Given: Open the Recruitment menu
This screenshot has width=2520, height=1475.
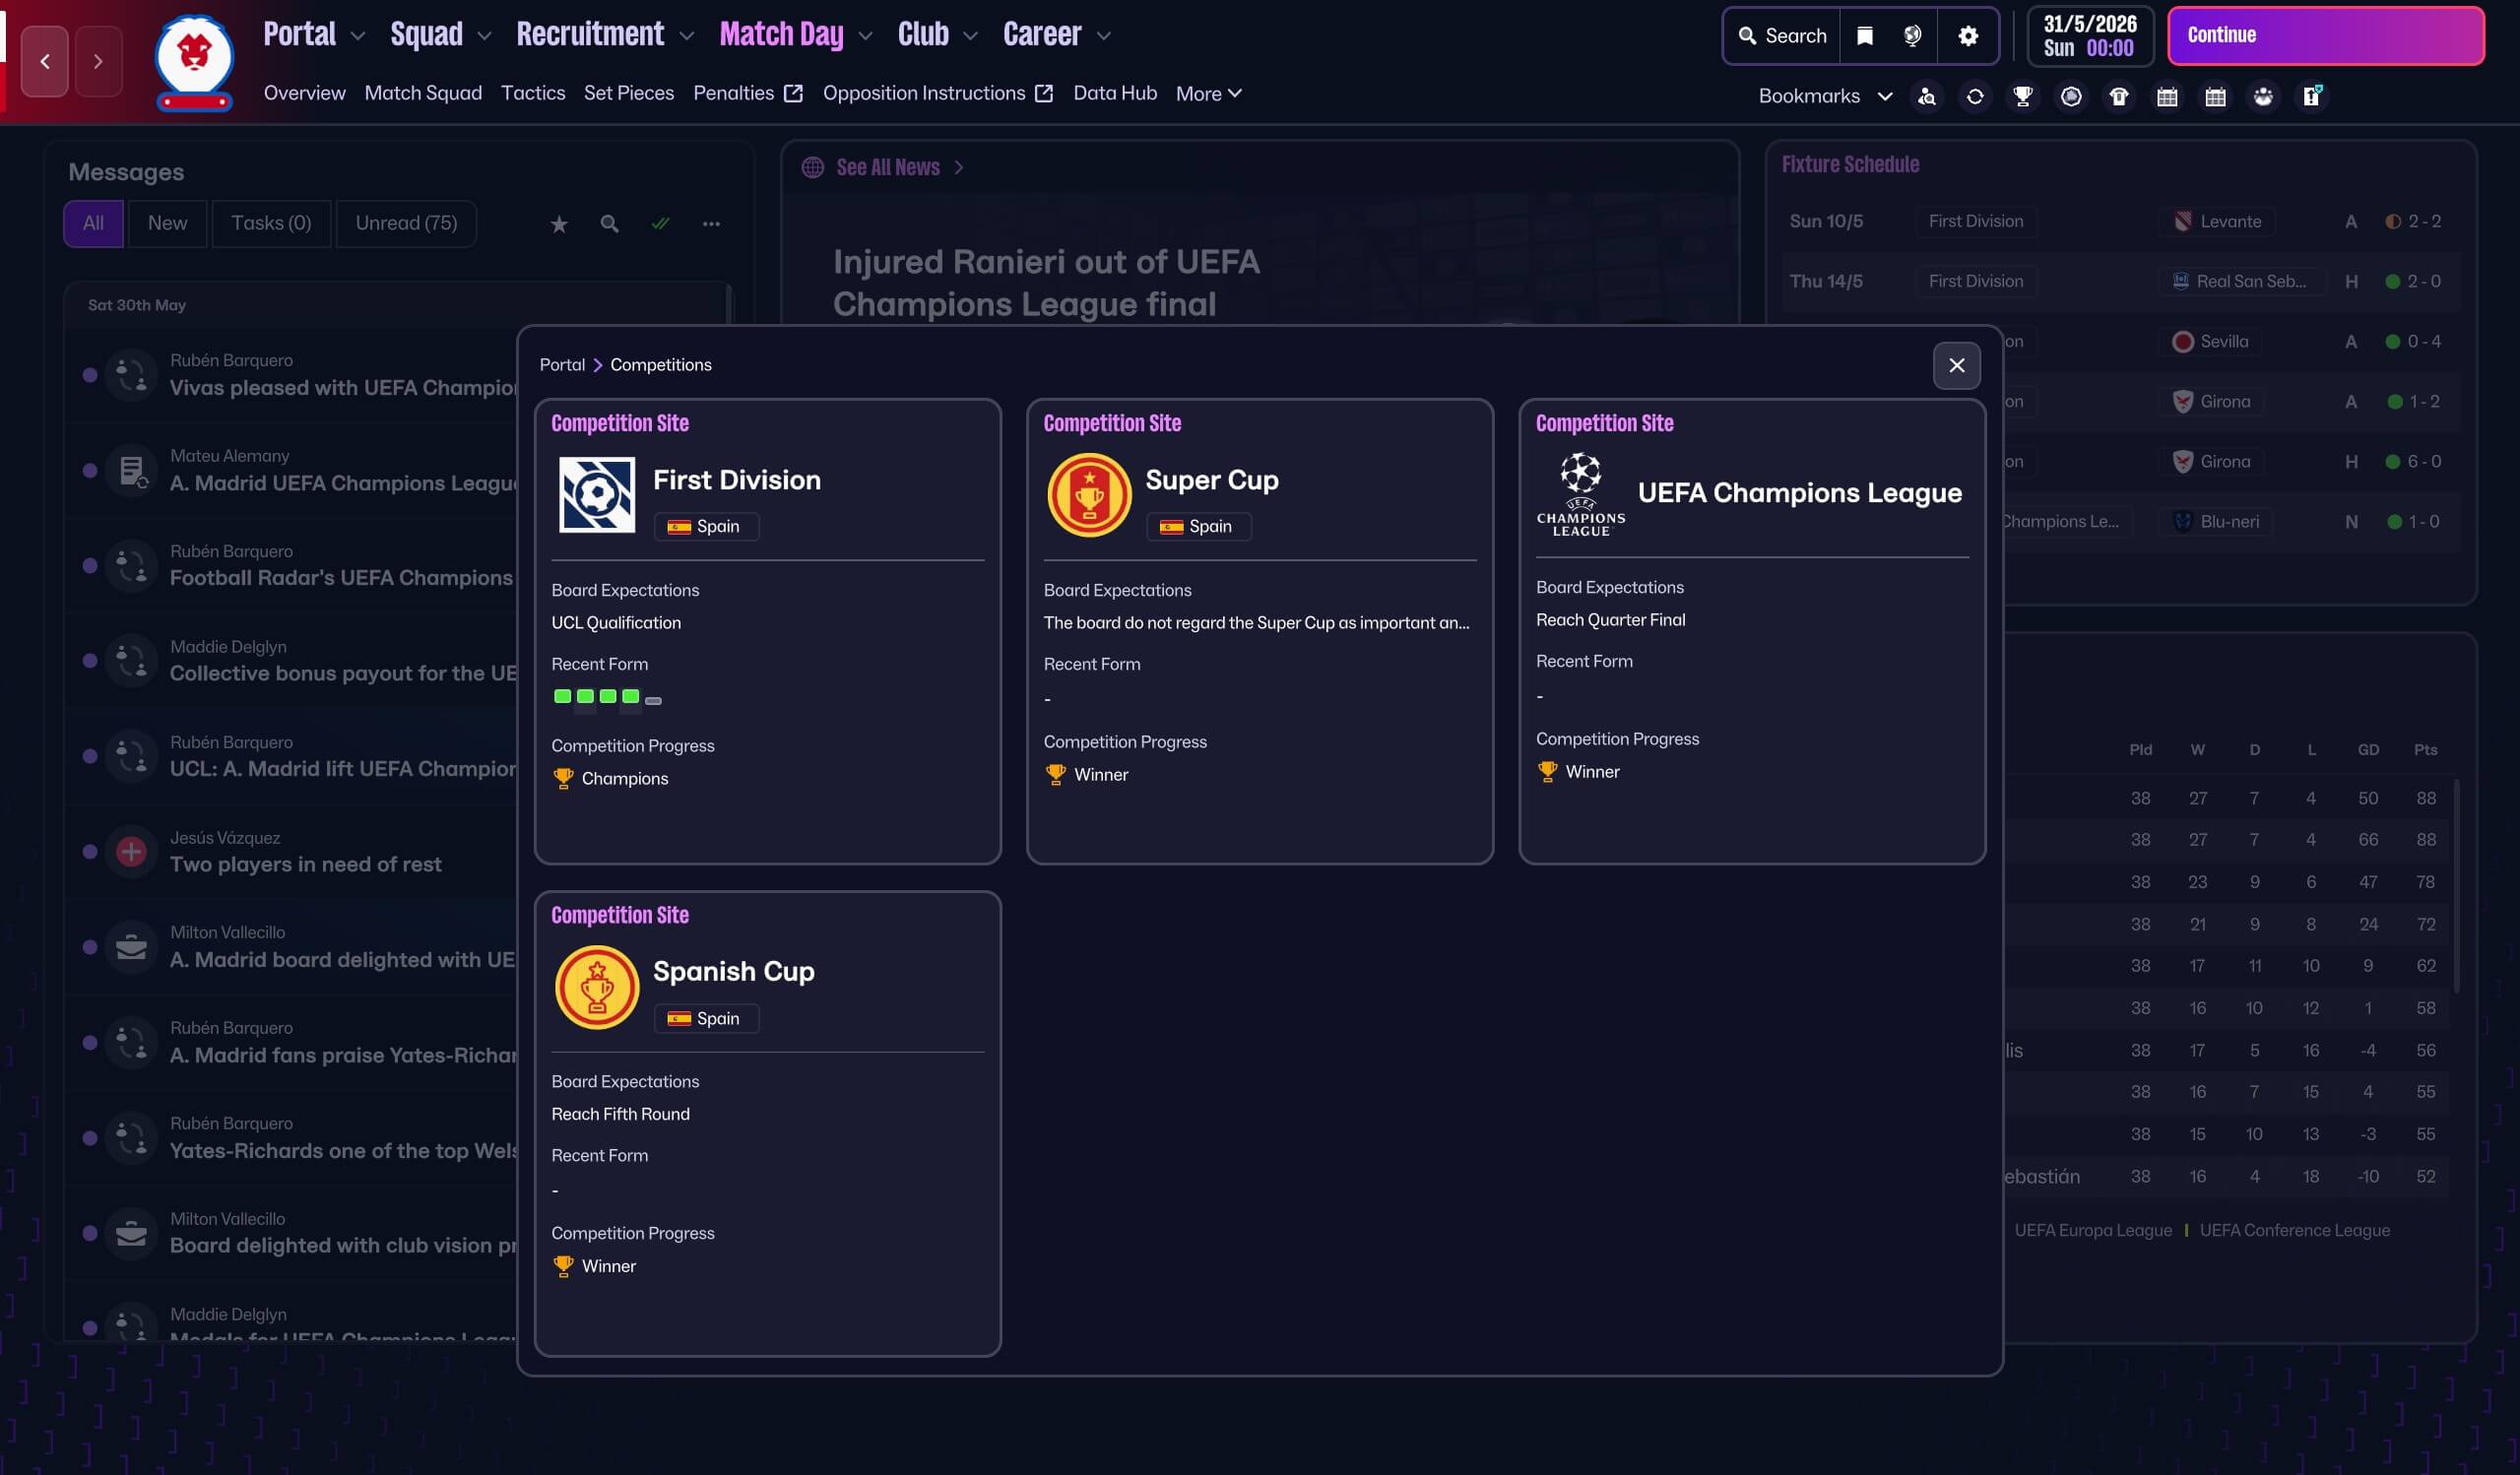Looking at the screenshot, I should pos(604,35).
